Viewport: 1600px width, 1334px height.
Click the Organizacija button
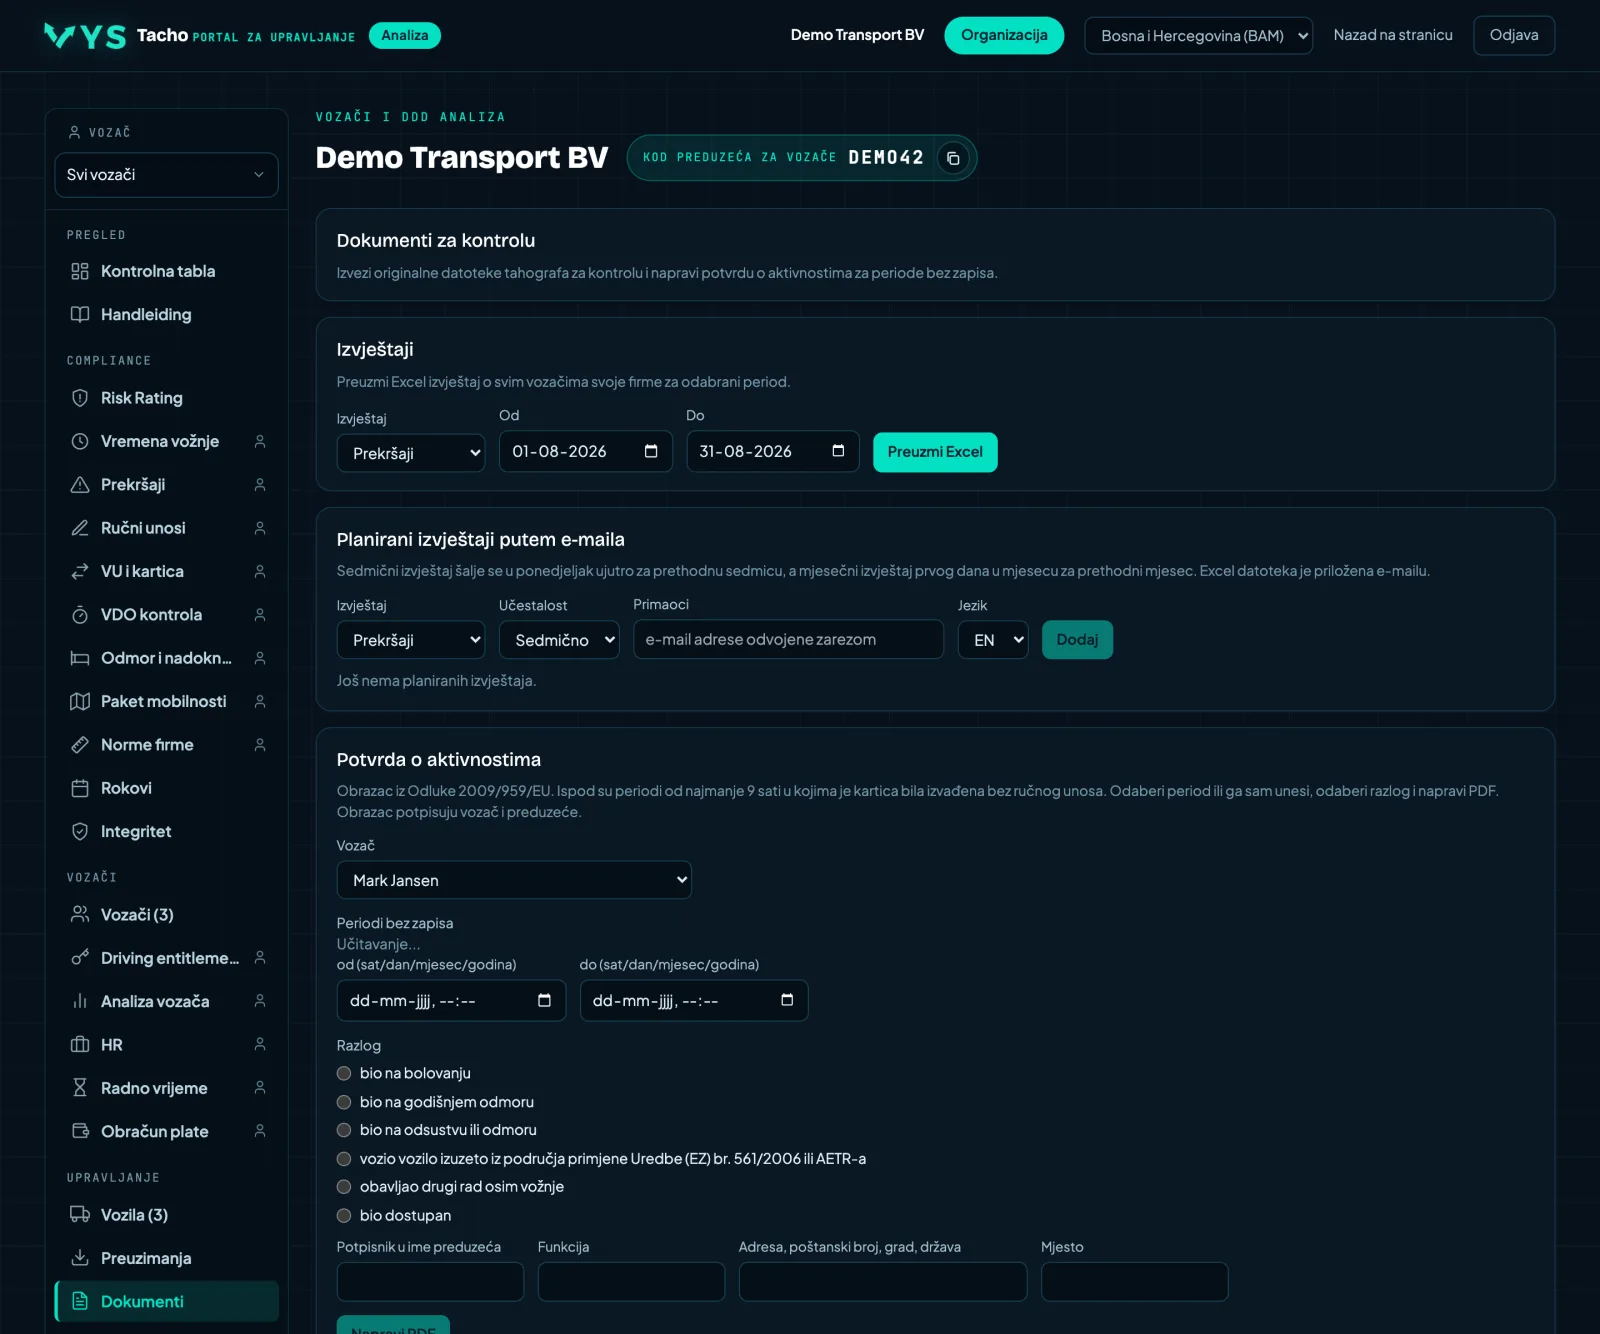click(x=1004, y=35)
